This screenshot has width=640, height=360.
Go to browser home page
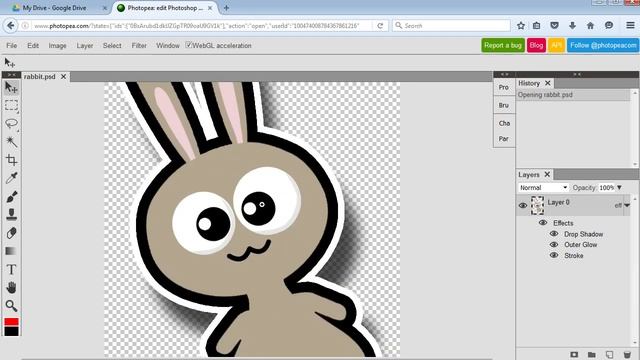pos(590,26)
